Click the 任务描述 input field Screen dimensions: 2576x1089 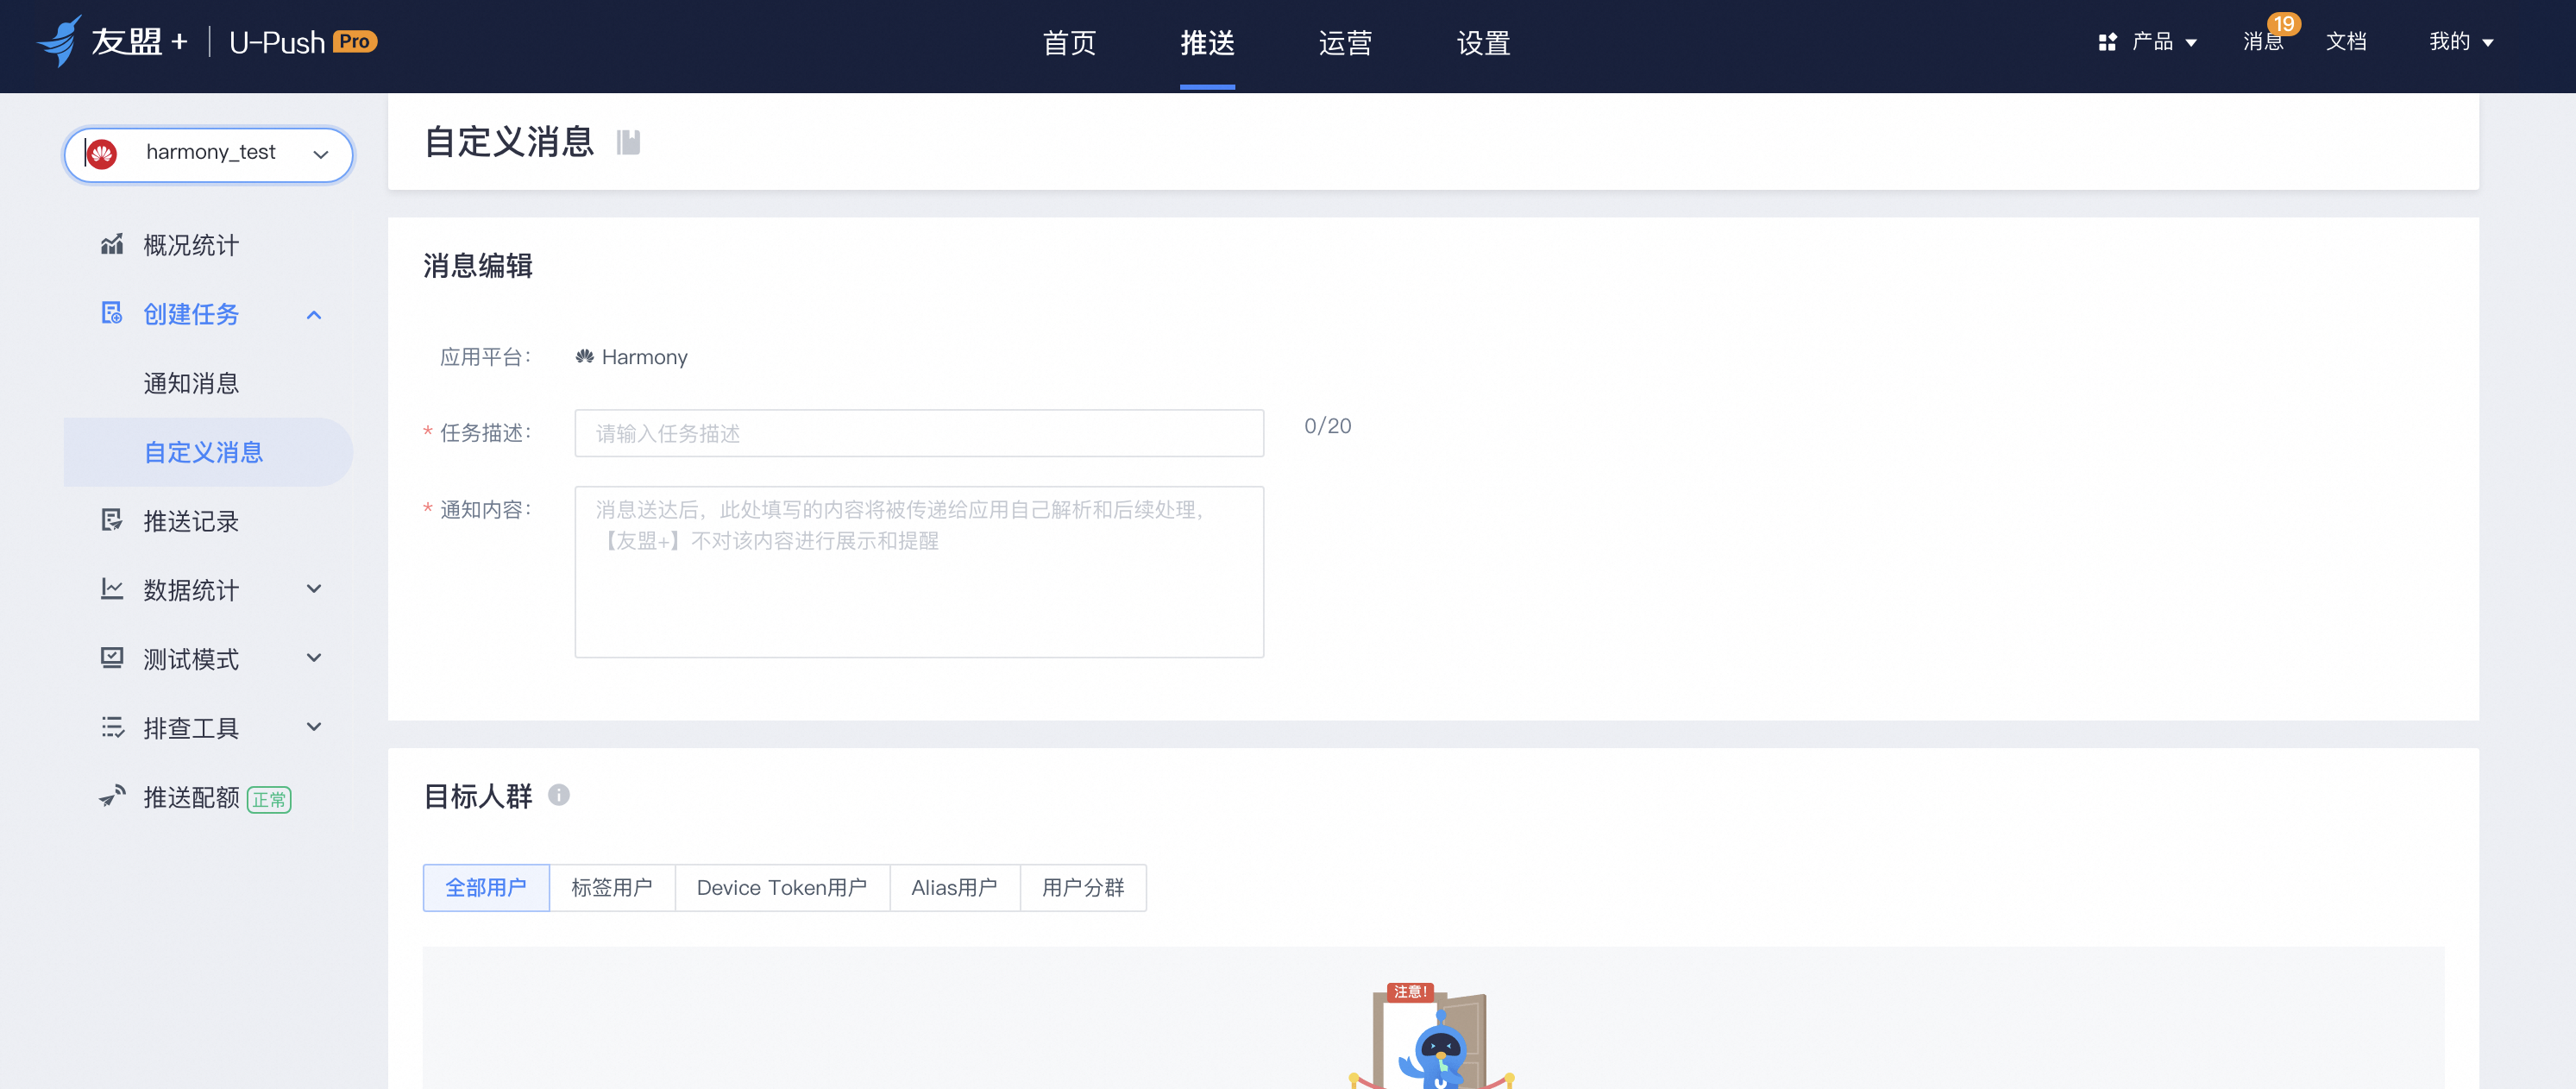[919, 433]
